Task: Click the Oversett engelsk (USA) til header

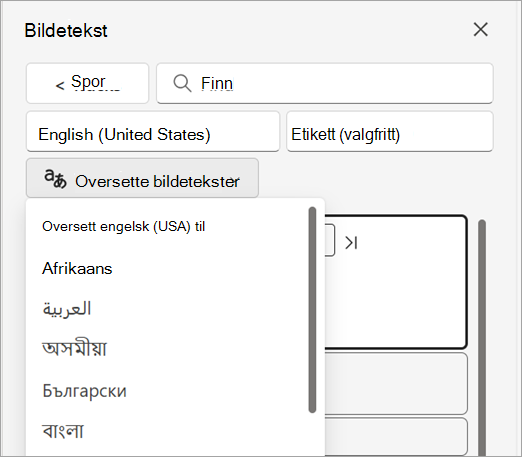Action: click(x=123, y=227)
